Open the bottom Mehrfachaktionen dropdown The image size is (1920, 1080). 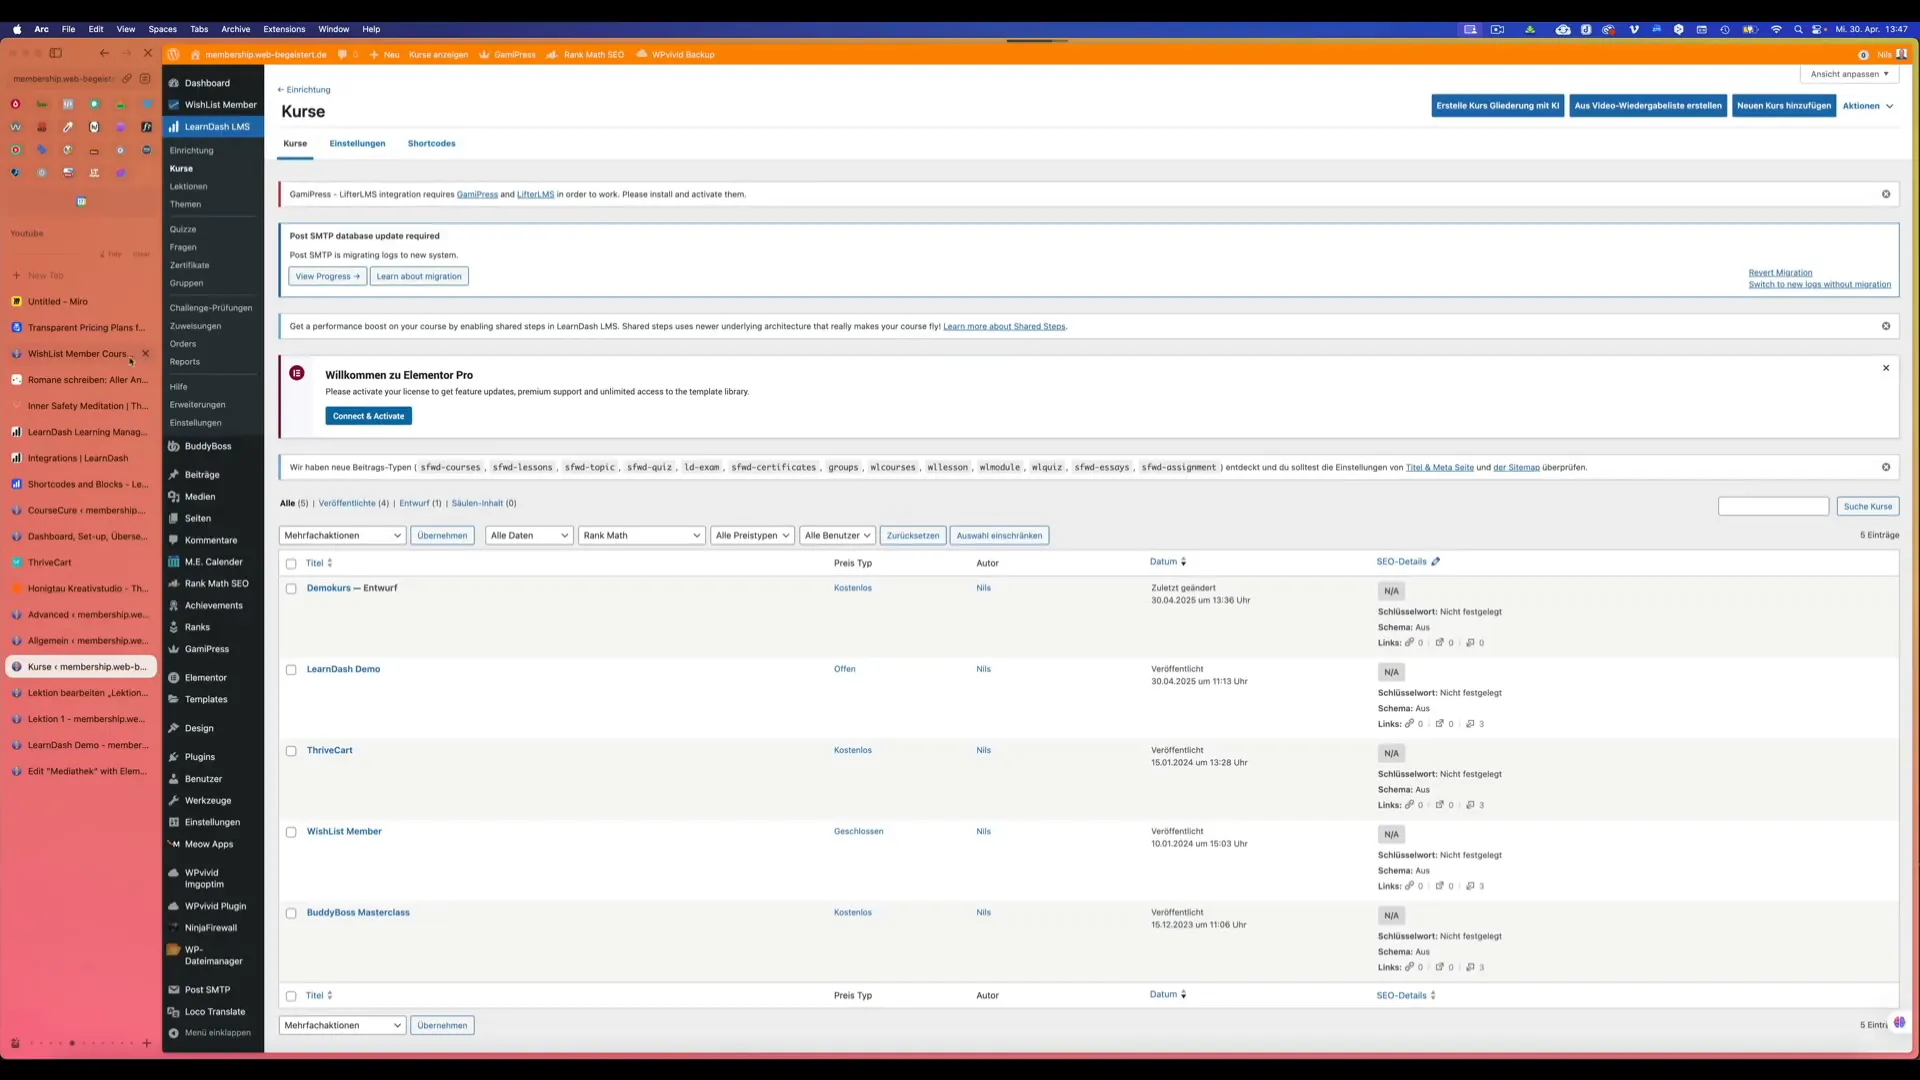(342, 1025)
